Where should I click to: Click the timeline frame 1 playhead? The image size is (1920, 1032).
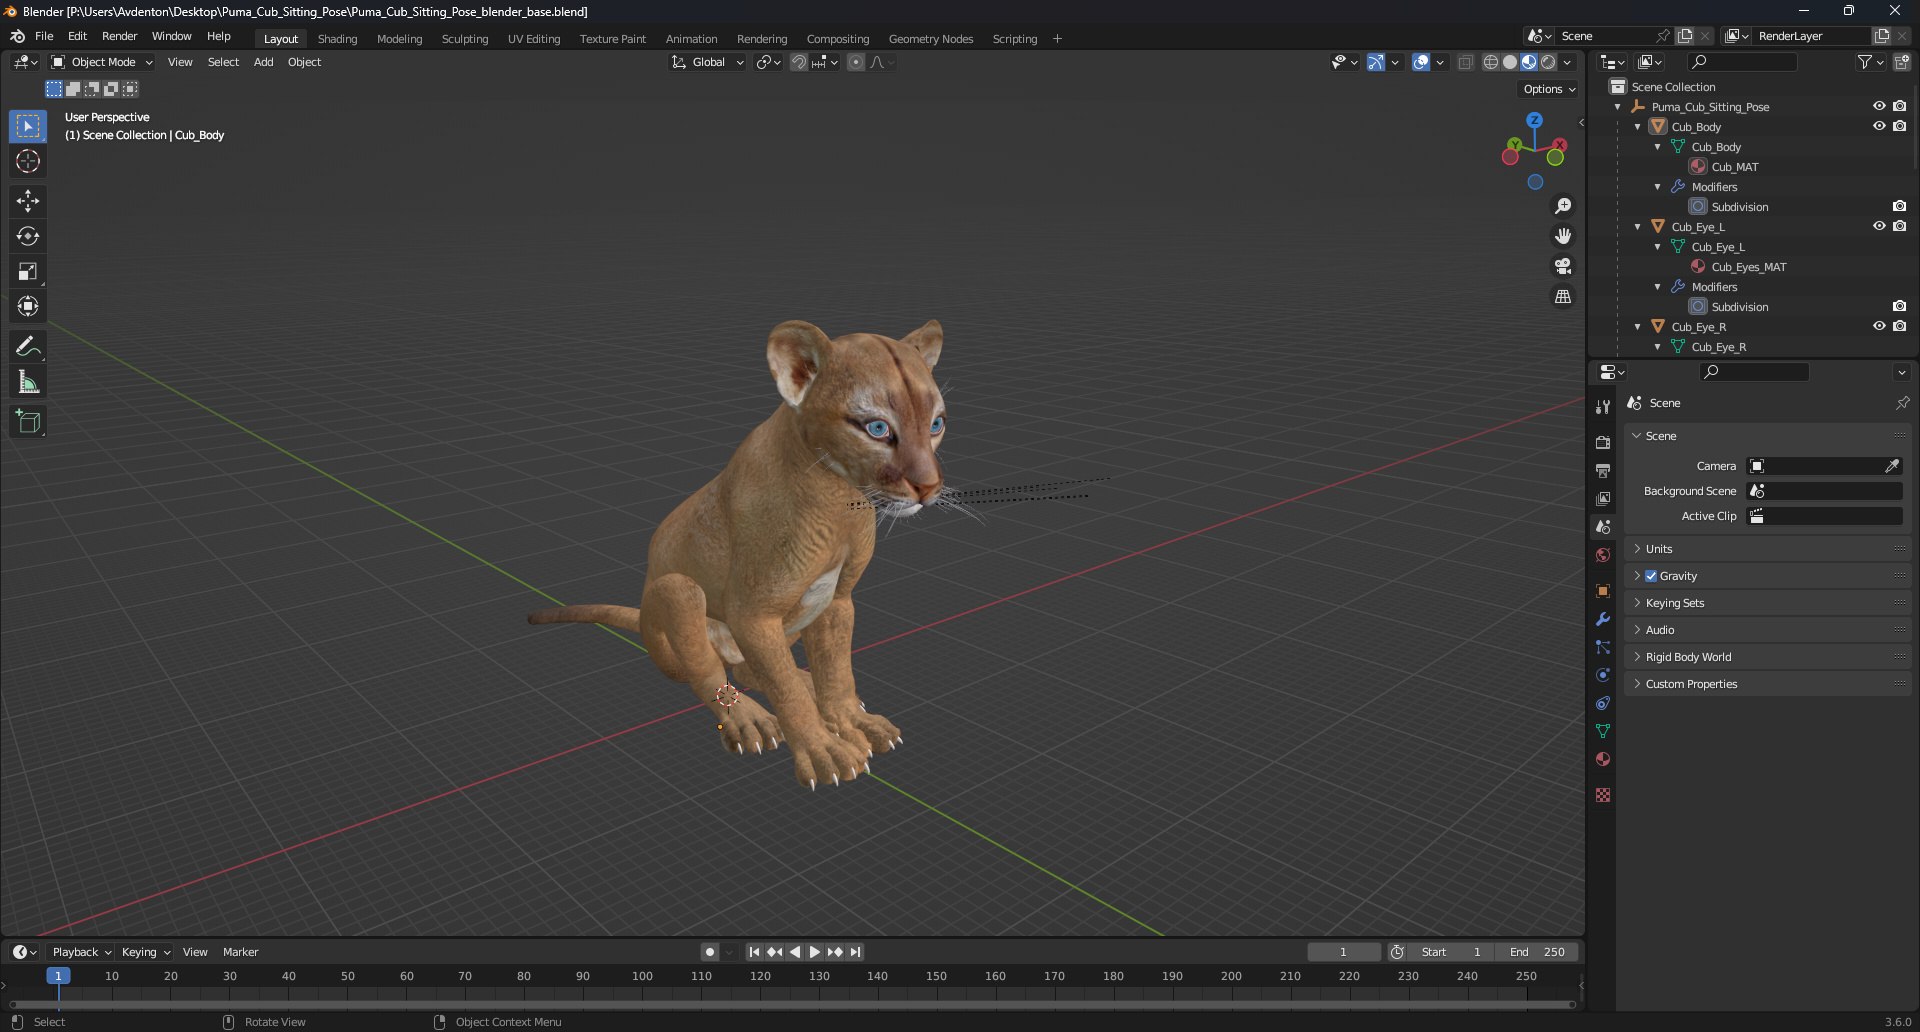pos(58,976)
